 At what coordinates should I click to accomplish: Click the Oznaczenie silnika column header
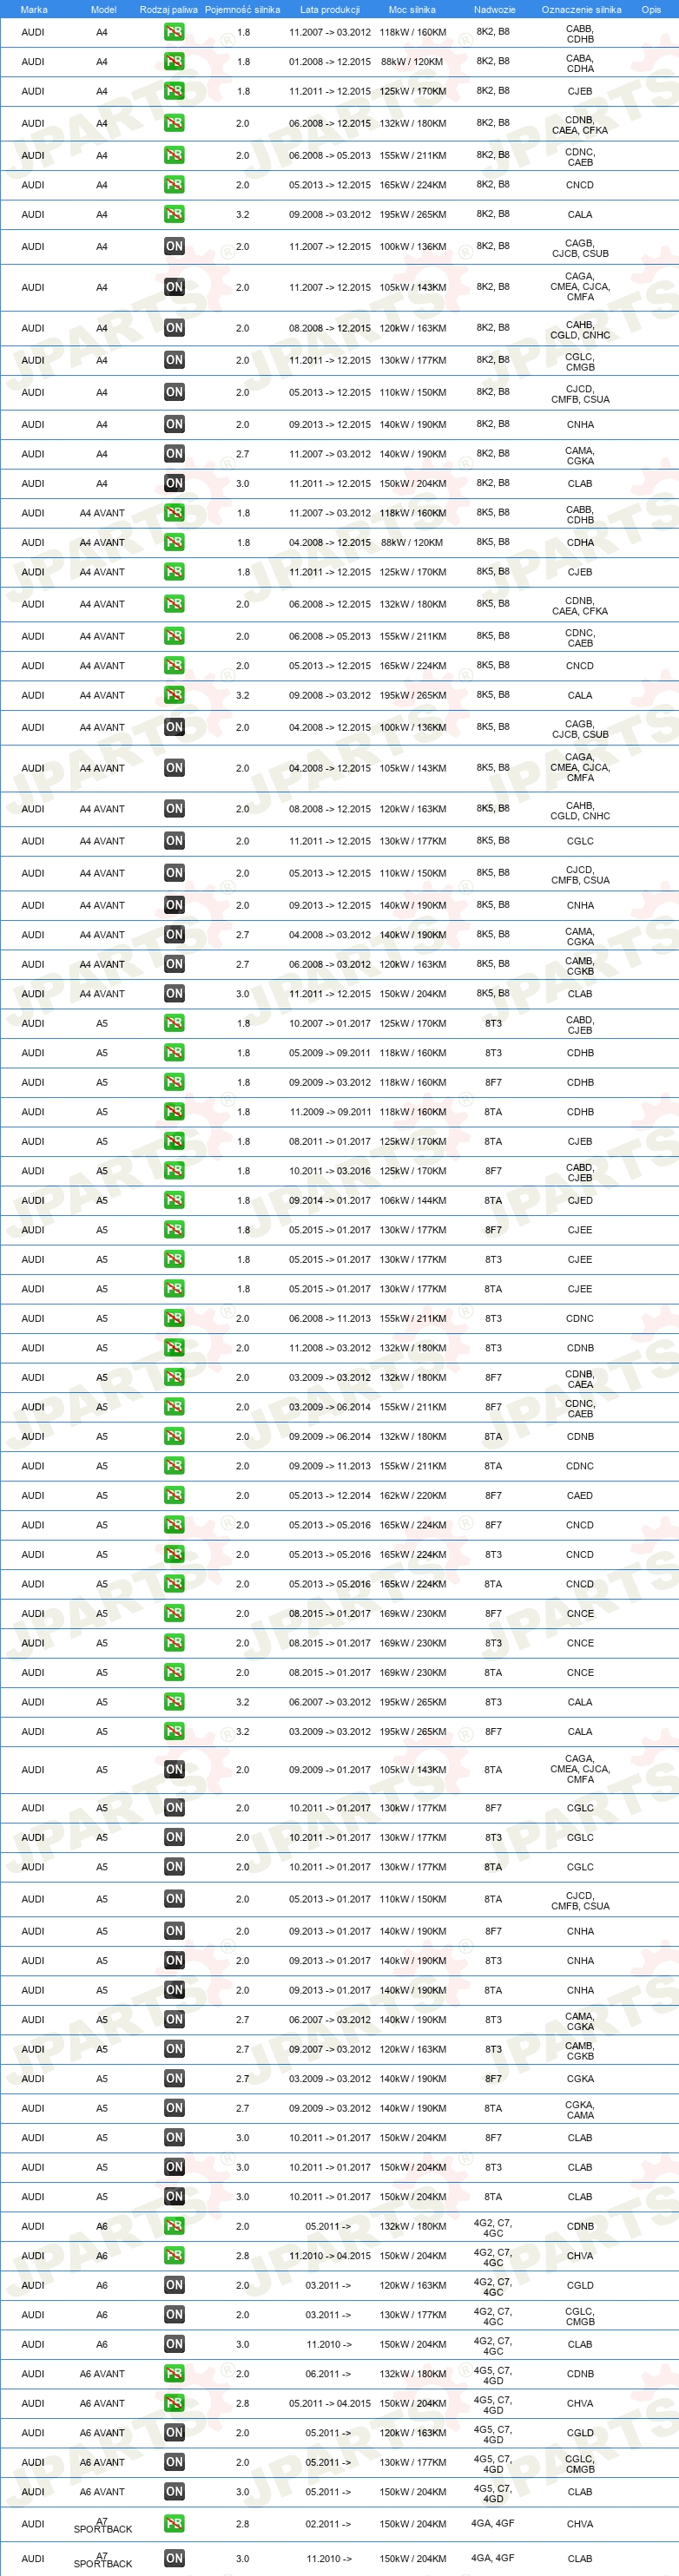pos(581,10)
